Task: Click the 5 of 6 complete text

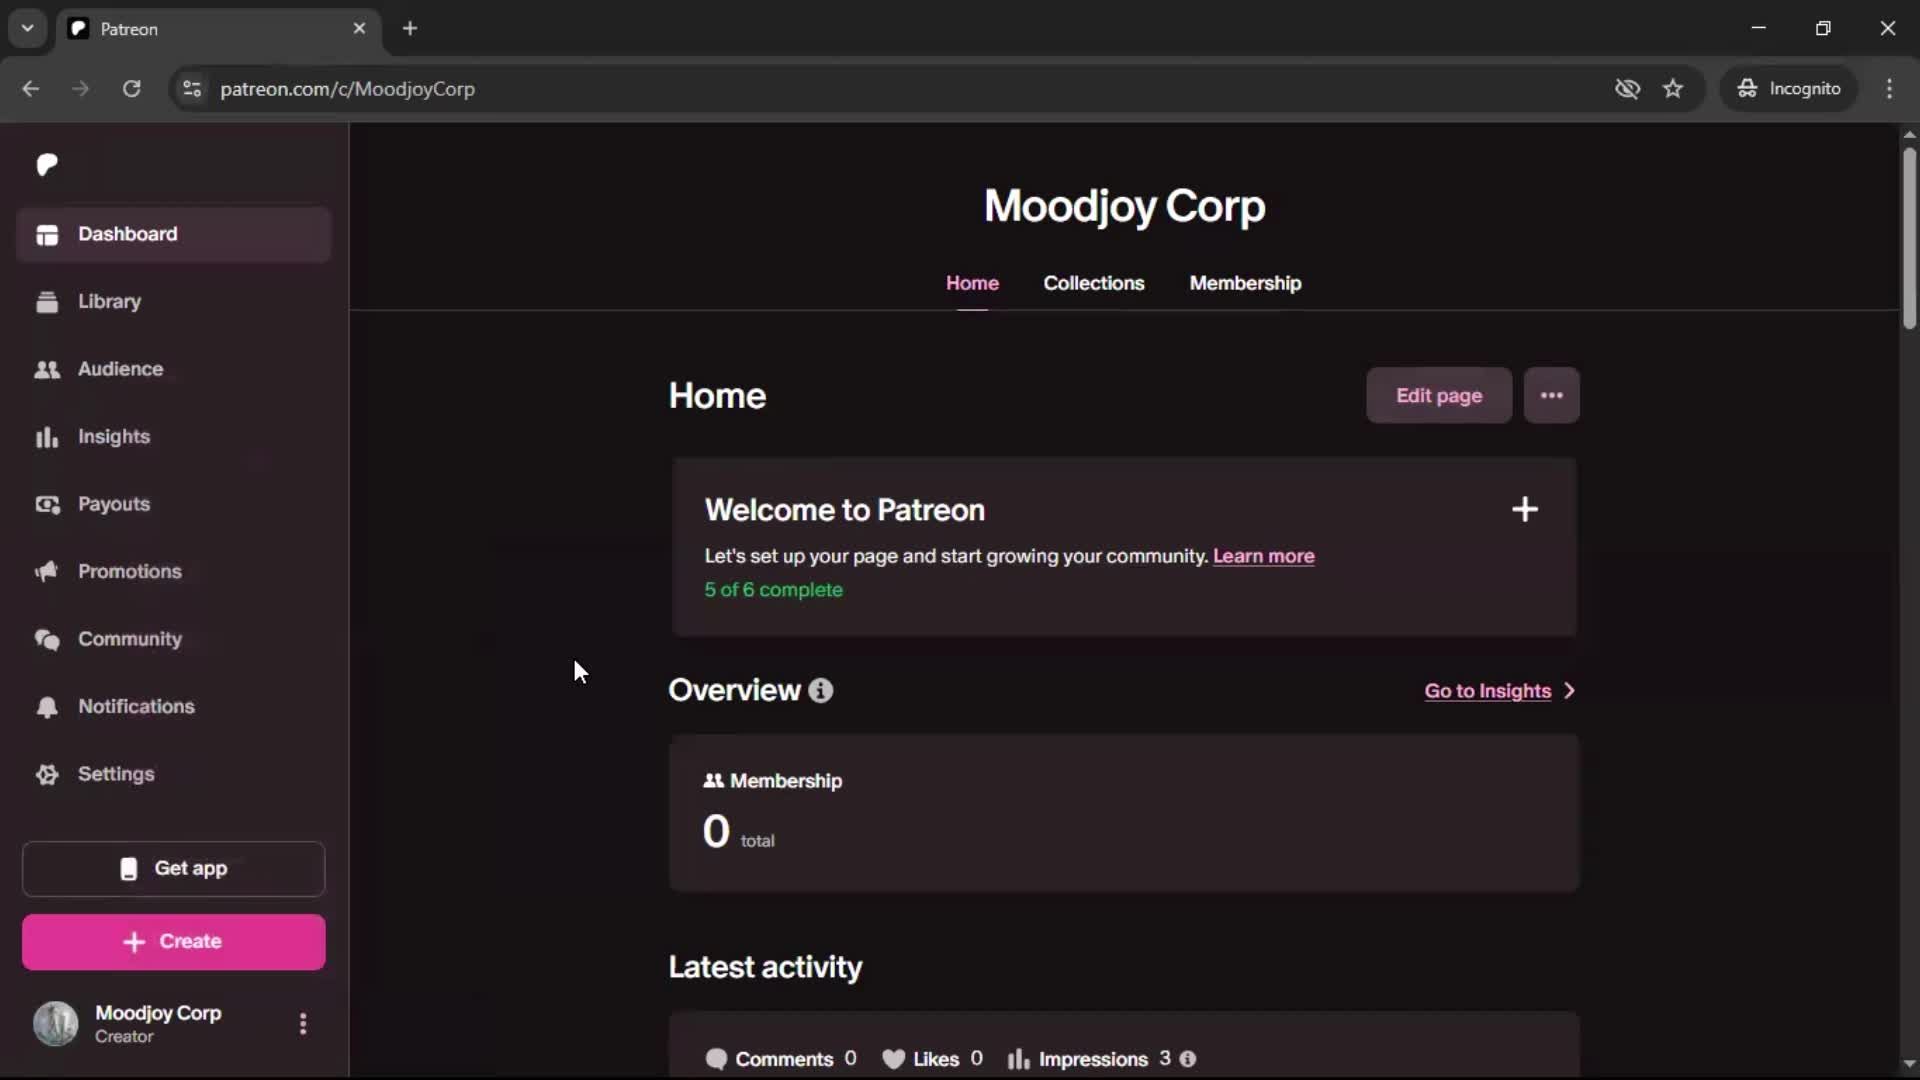Action: pyautogui.click(x=773, y=590)
